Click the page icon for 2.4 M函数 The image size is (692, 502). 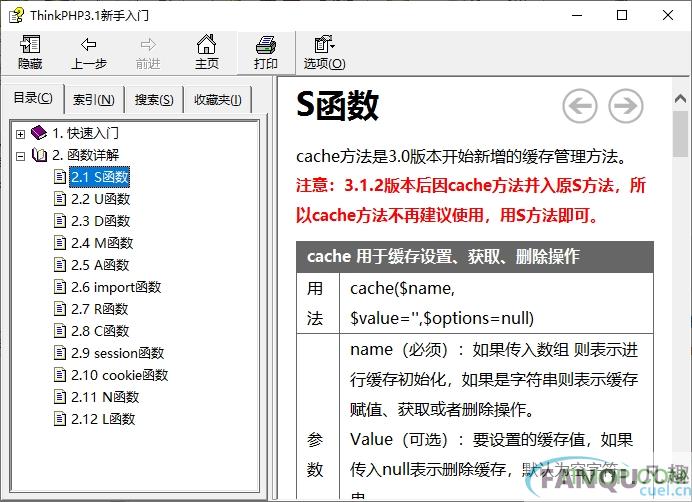click(60, 243)
